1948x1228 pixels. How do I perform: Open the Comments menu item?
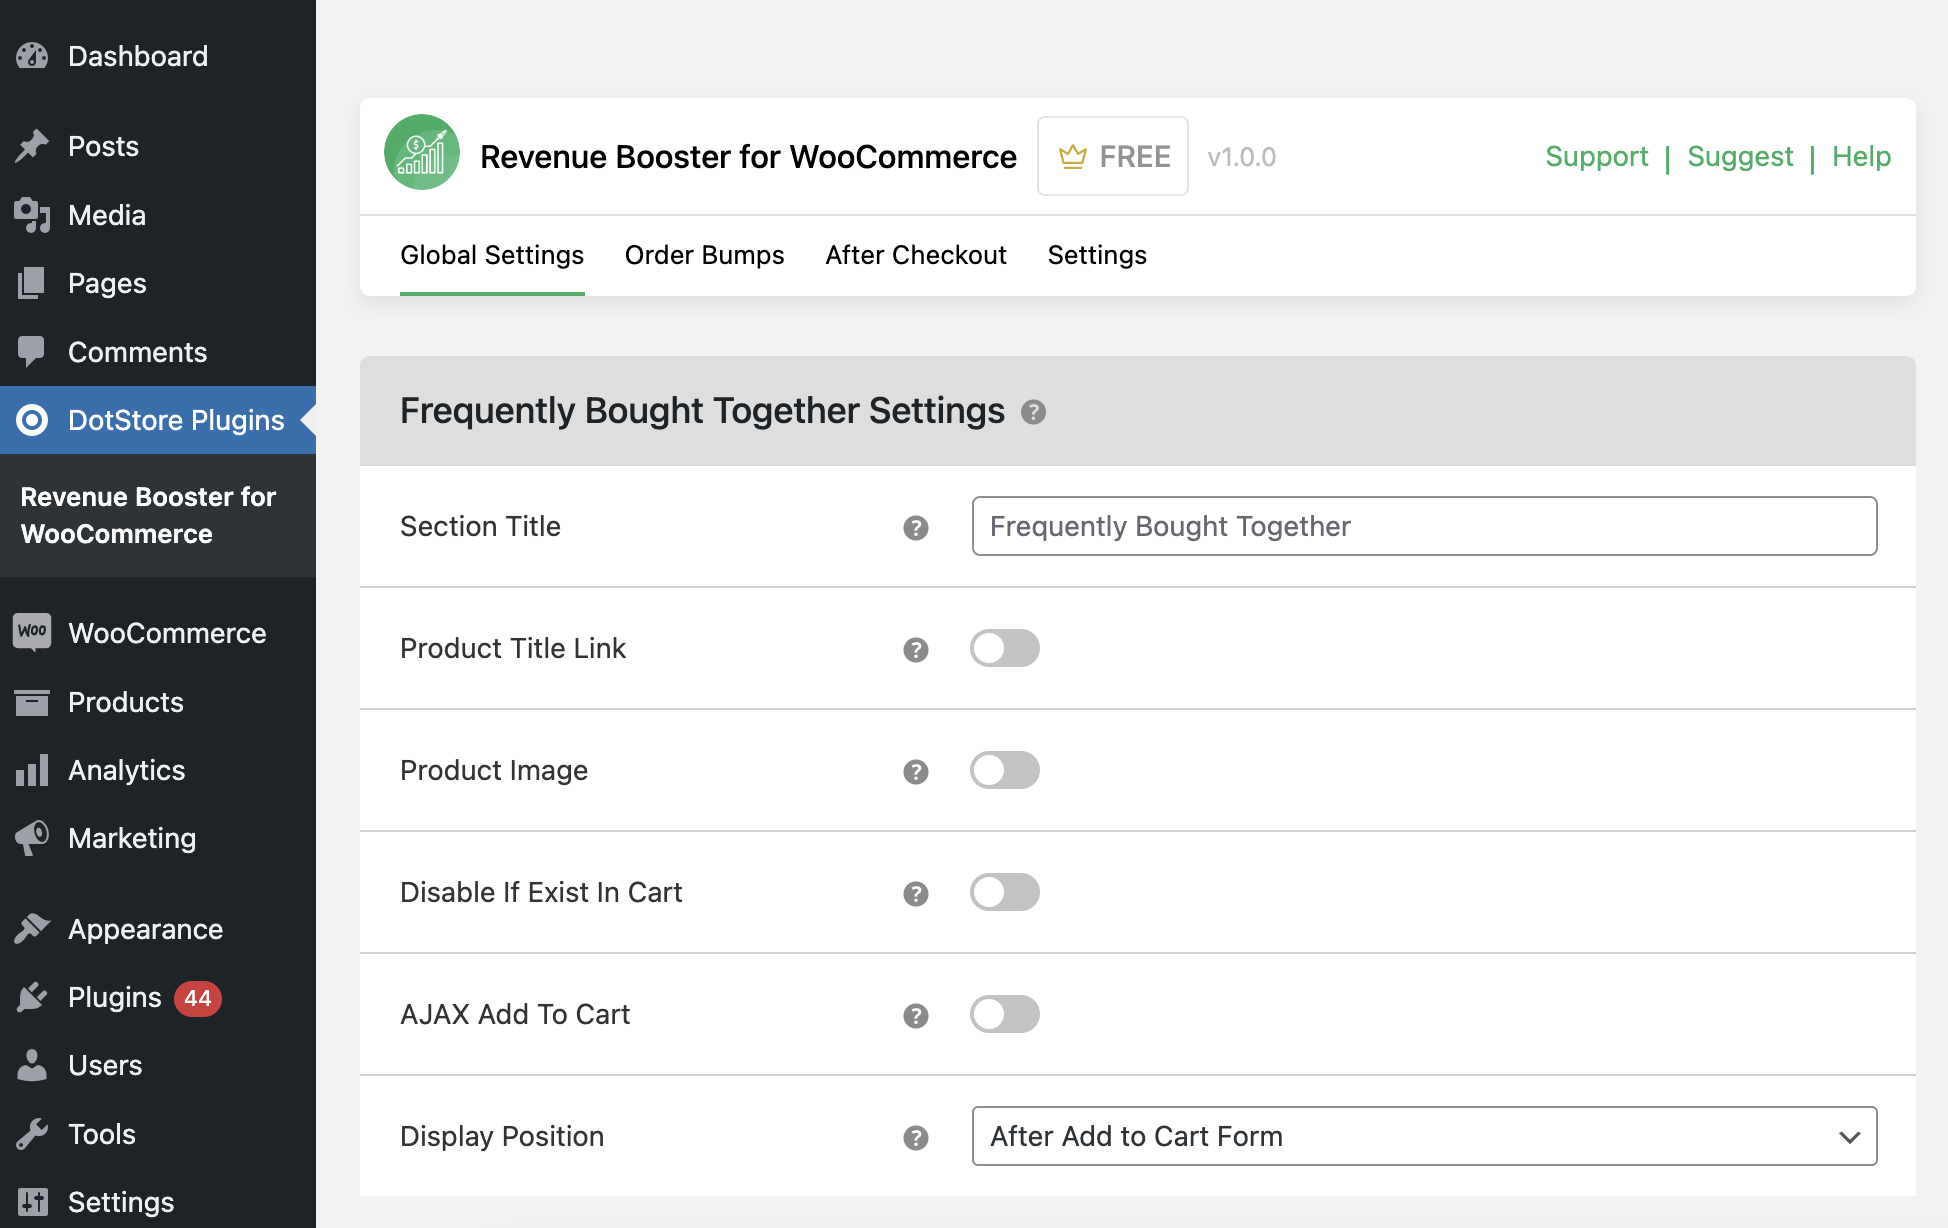coord(158,352)
